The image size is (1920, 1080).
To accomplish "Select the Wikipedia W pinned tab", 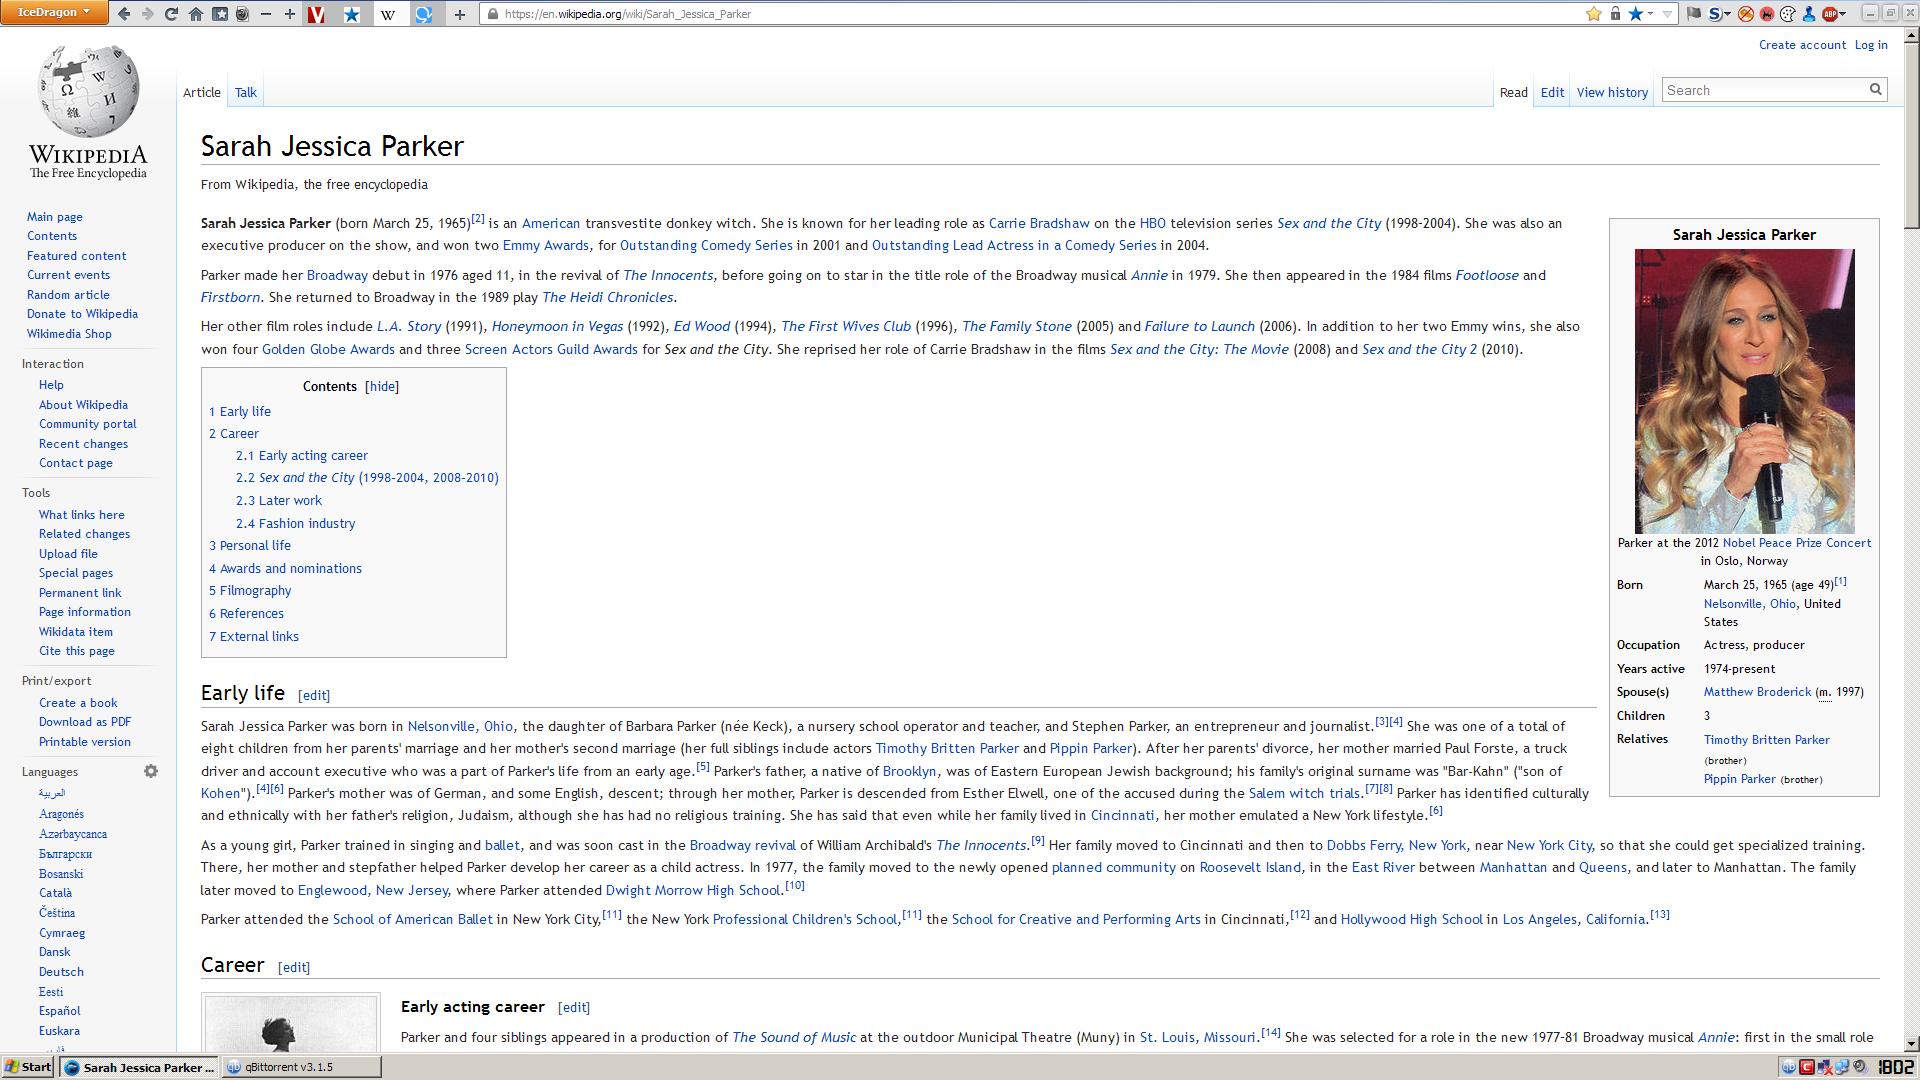I will (x=388, y=14).
